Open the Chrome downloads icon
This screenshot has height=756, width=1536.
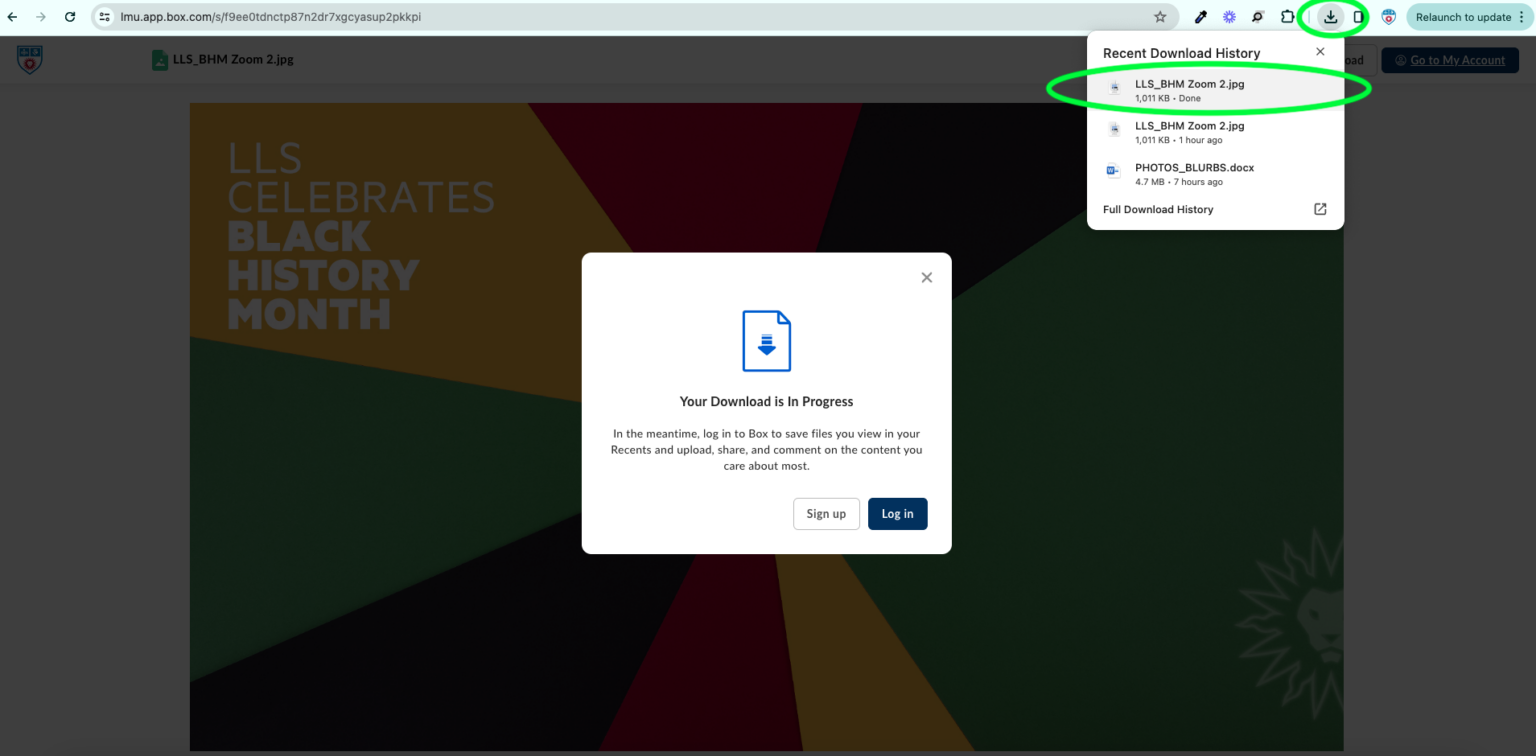[1330, 16]
